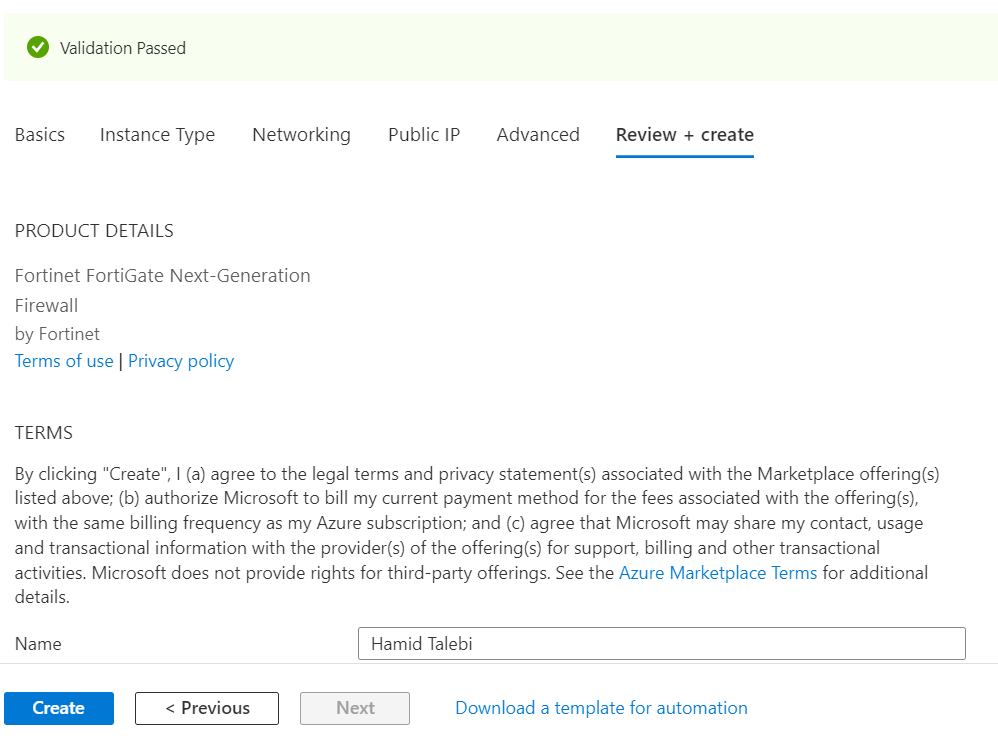Click the blue Create button
This screenshot has height=743, width=998.
[x=59, y=708]
